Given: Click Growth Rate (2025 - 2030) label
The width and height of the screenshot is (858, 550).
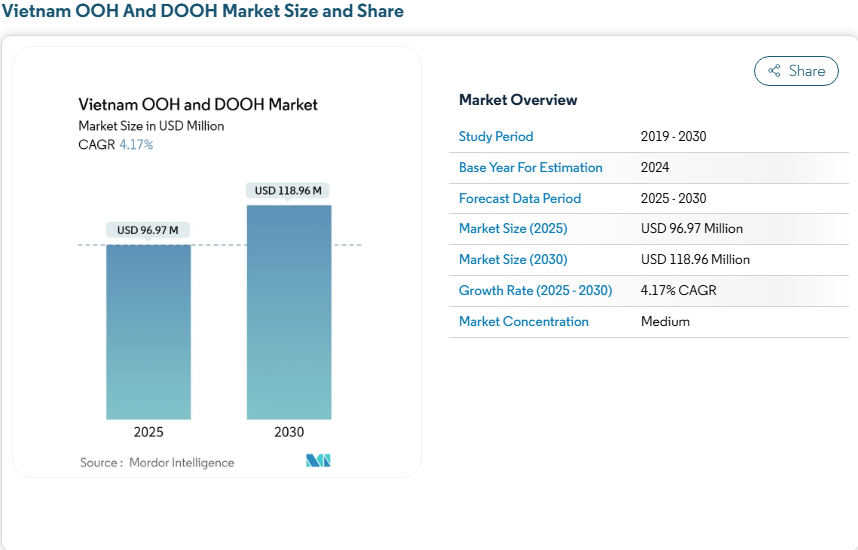Looking at the screenshot, I should coord(535,291).
